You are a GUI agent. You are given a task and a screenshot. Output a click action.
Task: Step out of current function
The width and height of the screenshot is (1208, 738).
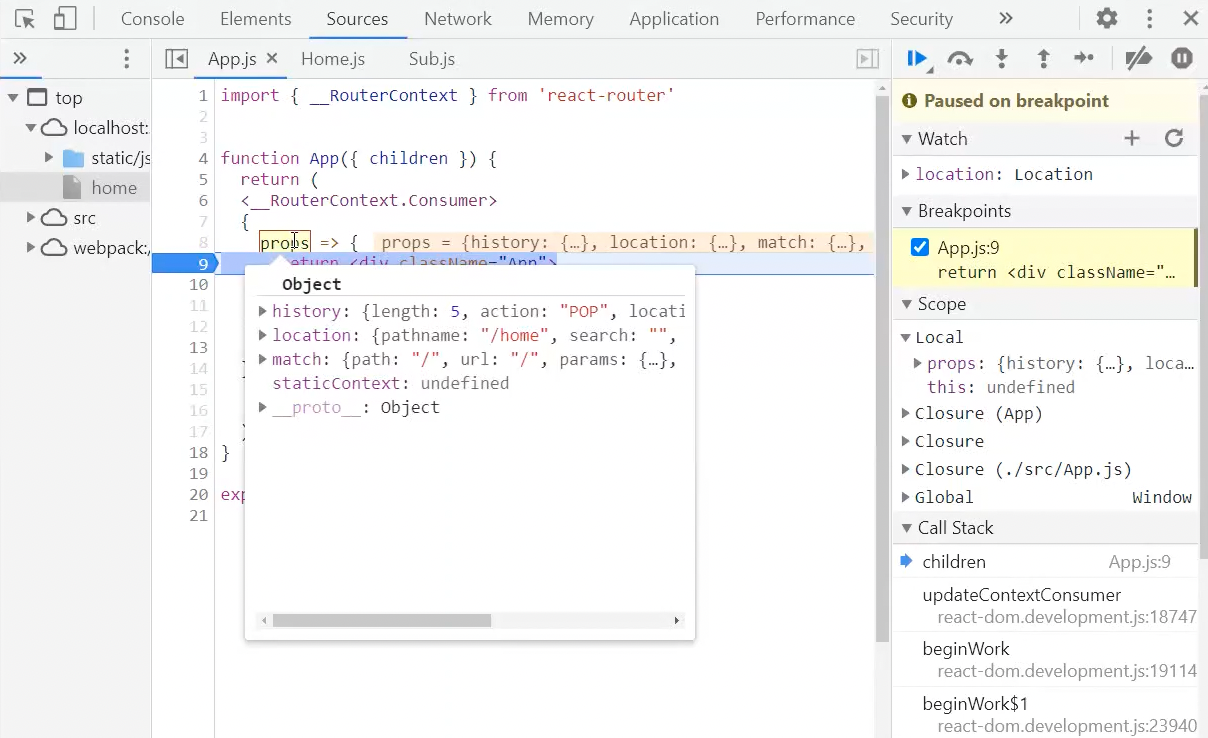click(1043, 59)
